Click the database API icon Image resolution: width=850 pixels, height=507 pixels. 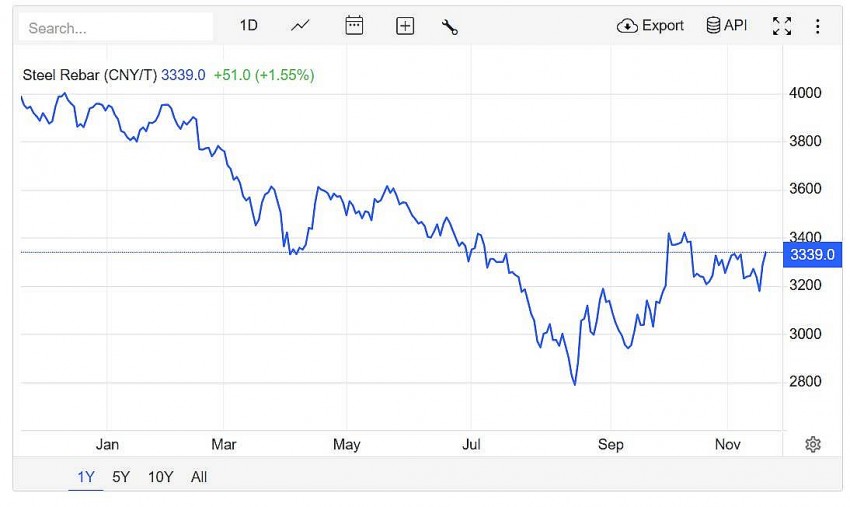(x=727, y=26)
